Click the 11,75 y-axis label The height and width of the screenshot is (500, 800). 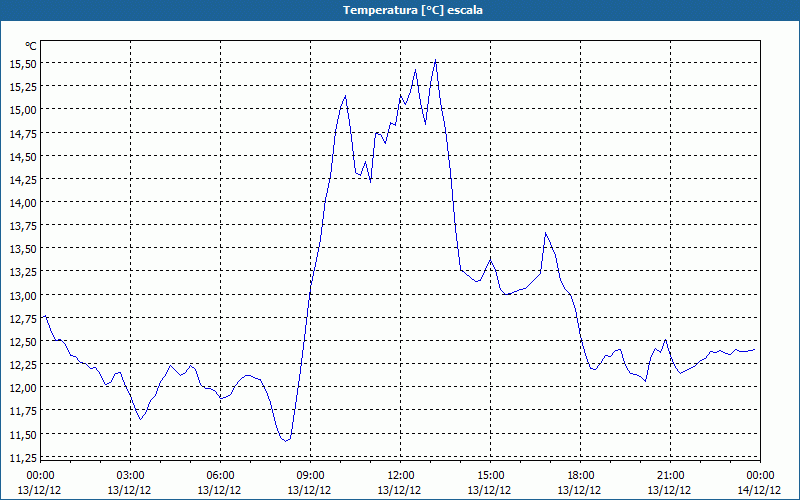click(x=23, y=411)
